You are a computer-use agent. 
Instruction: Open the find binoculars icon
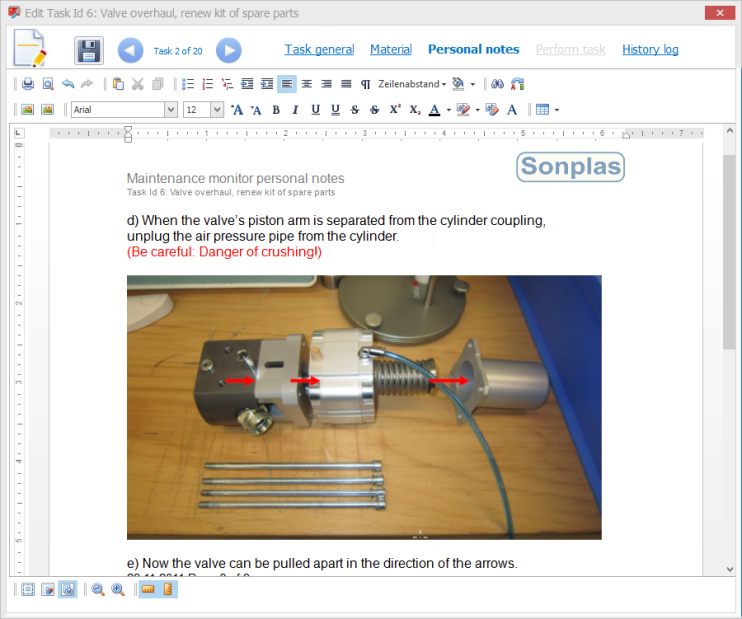click(496, 84)
